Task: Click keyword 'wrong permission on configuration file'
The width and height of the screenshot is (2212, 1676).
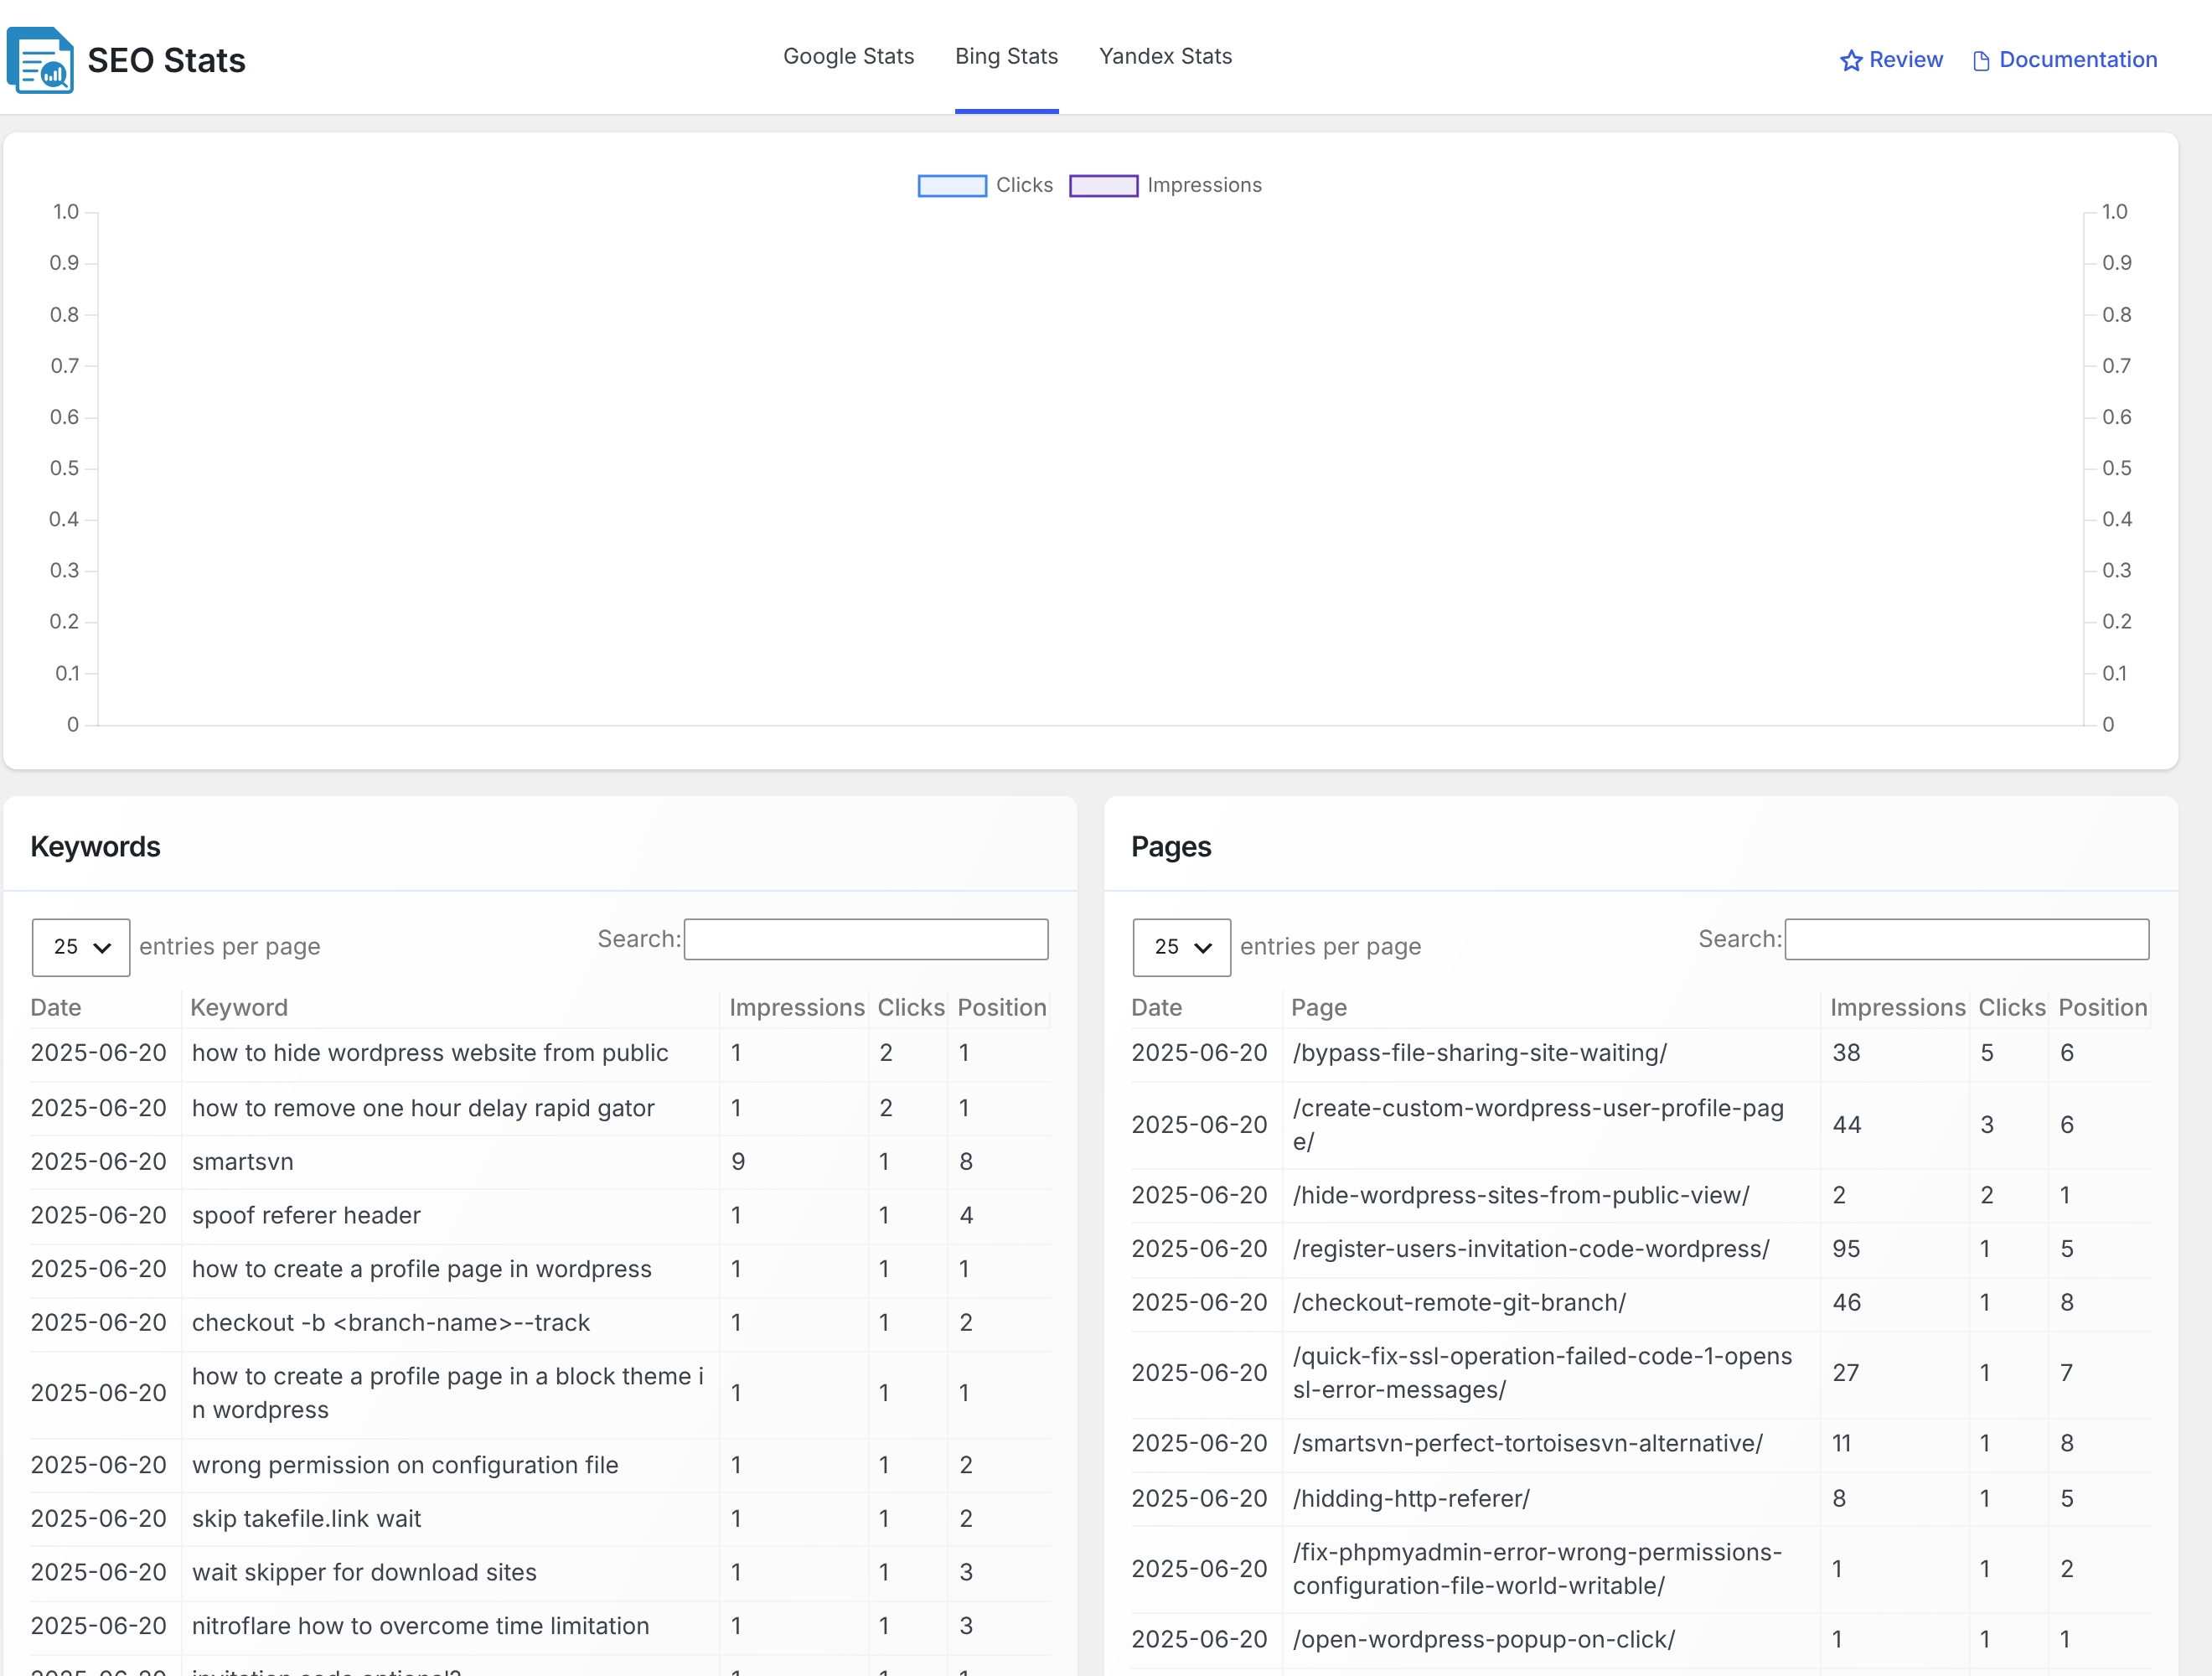Action: coord(405,1465)
